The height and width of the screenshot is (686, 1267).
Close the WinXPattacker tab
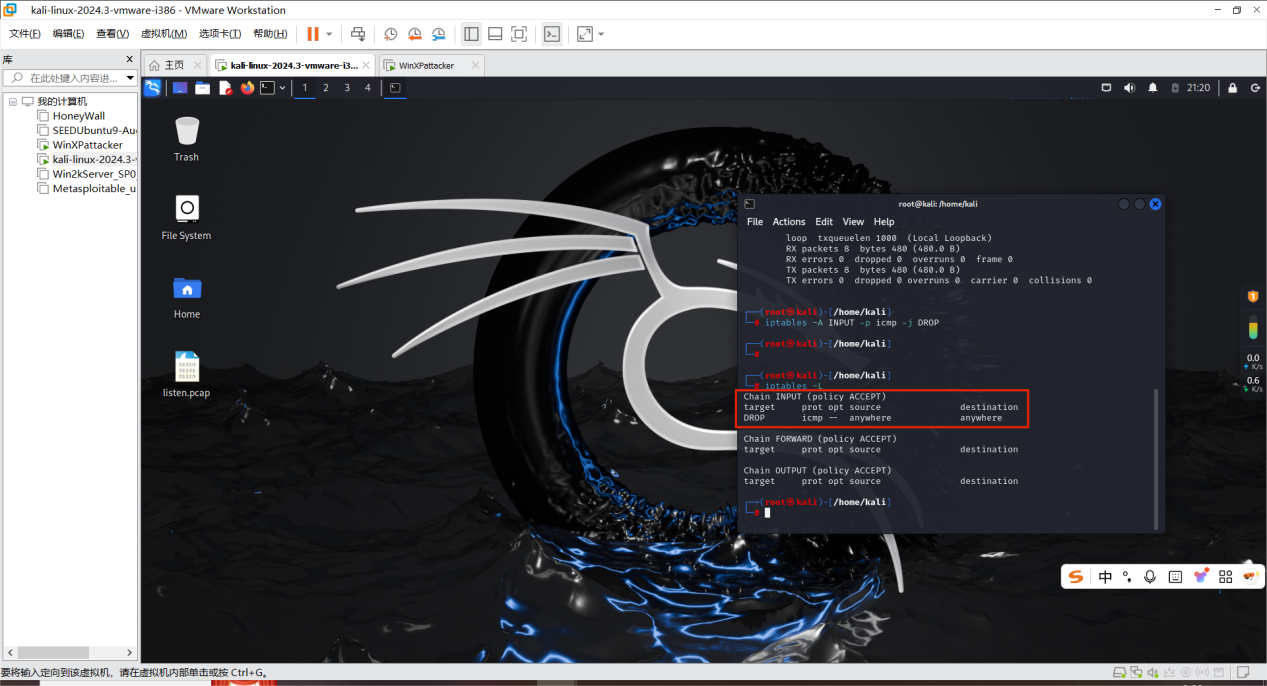pos(474,65)
